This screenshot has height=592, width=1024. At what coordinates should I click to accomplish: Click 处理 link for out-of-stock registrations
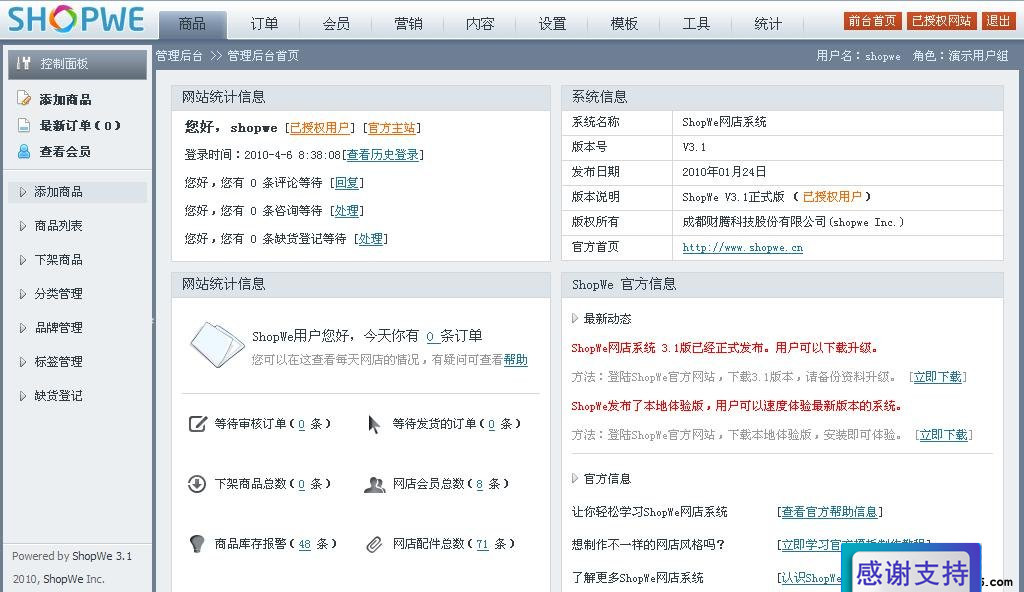(370, 239)
